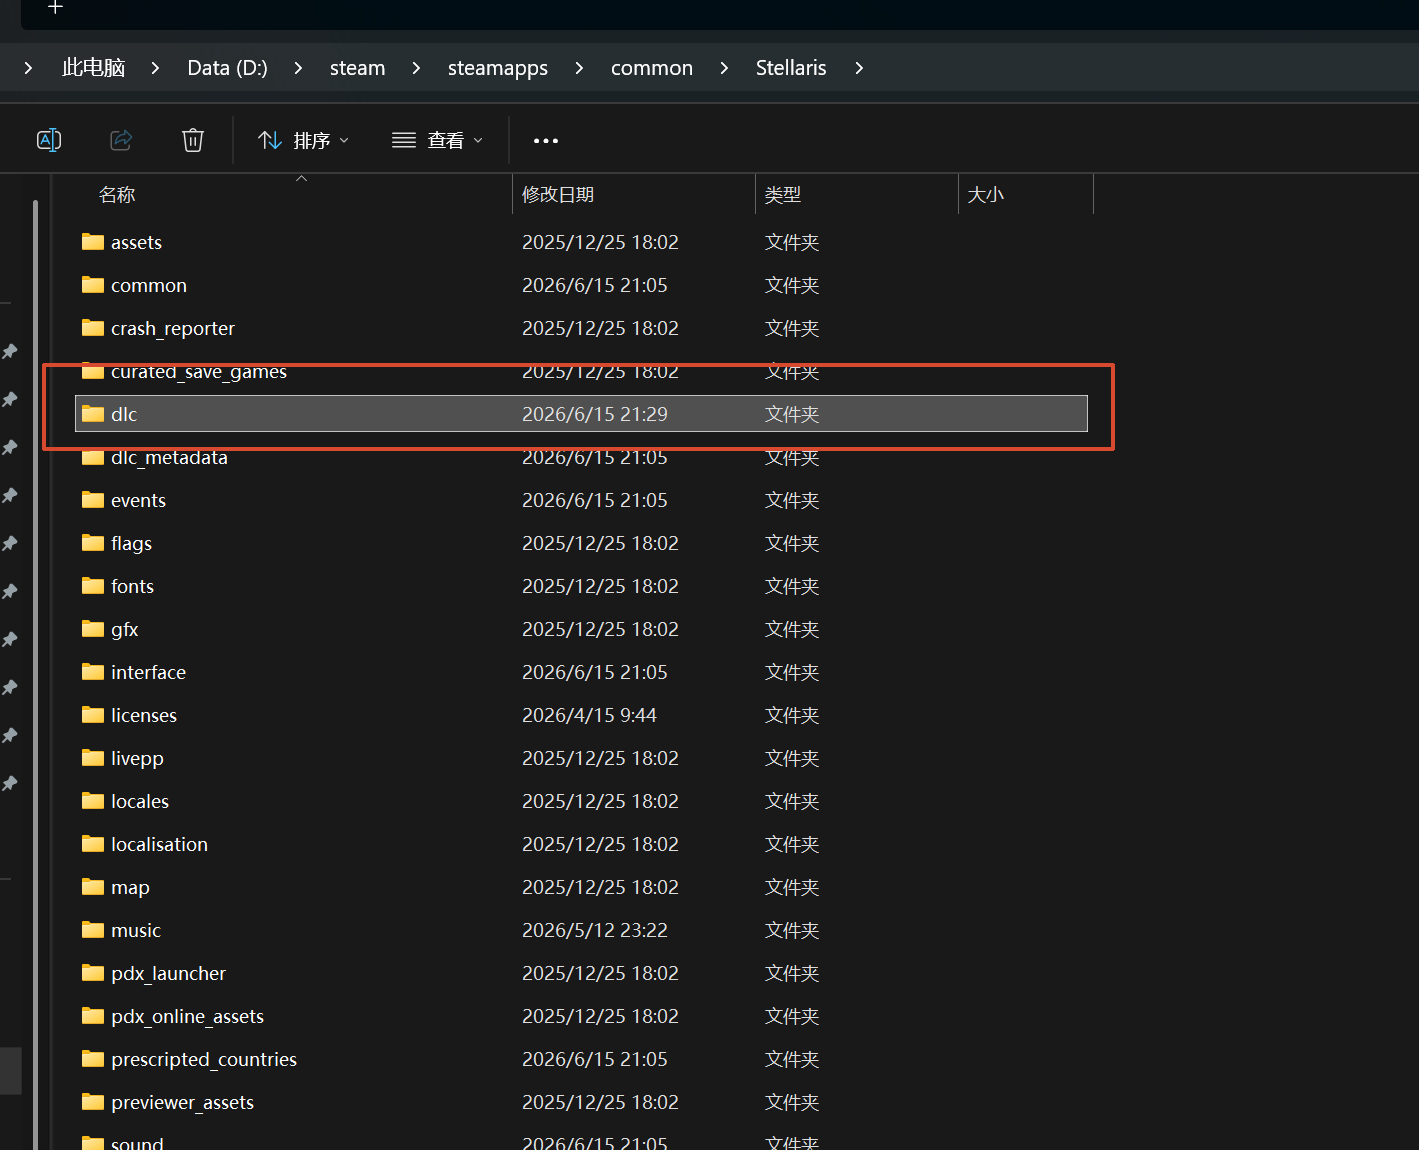
Task: Select the locales folder icon
Action: point(93,801)
